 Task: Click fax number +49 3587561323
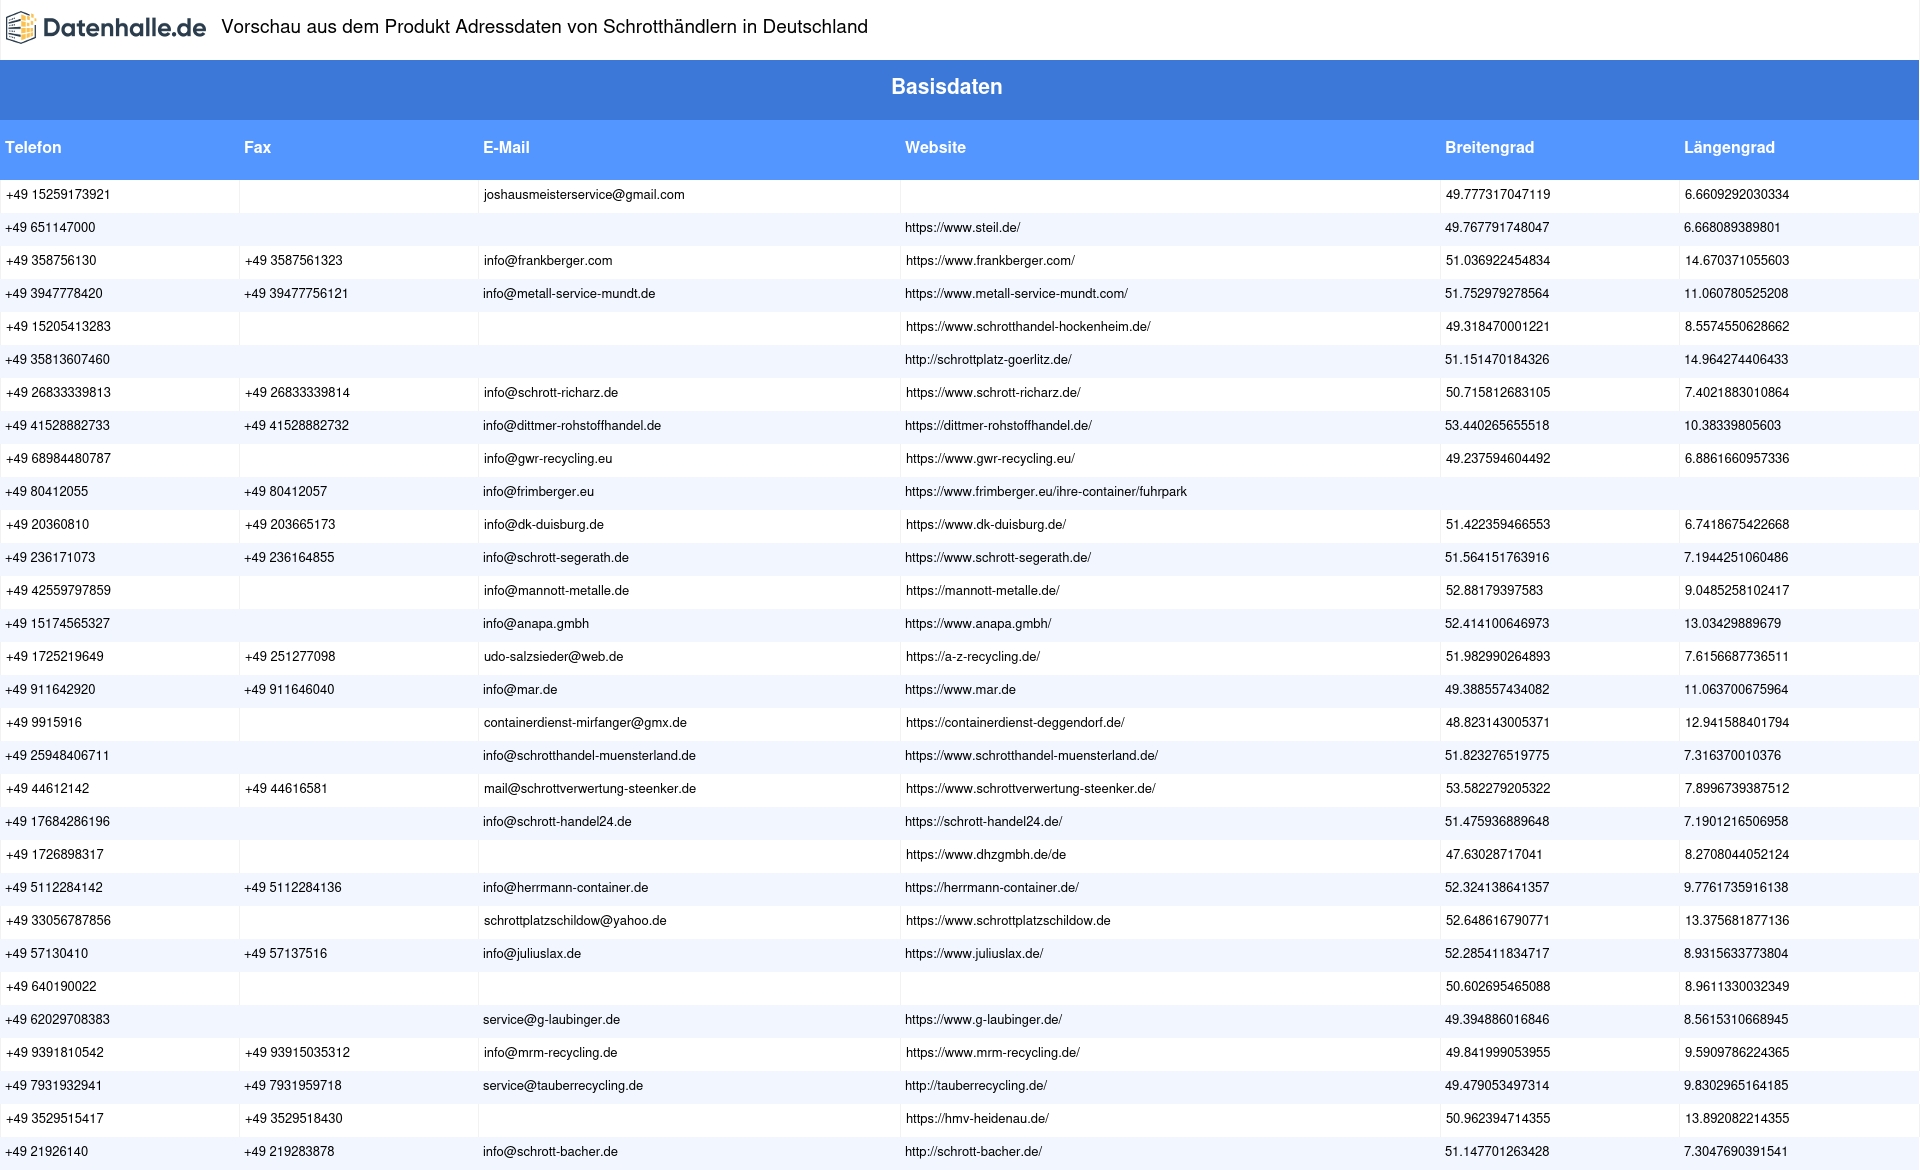[x=294, y=261]
